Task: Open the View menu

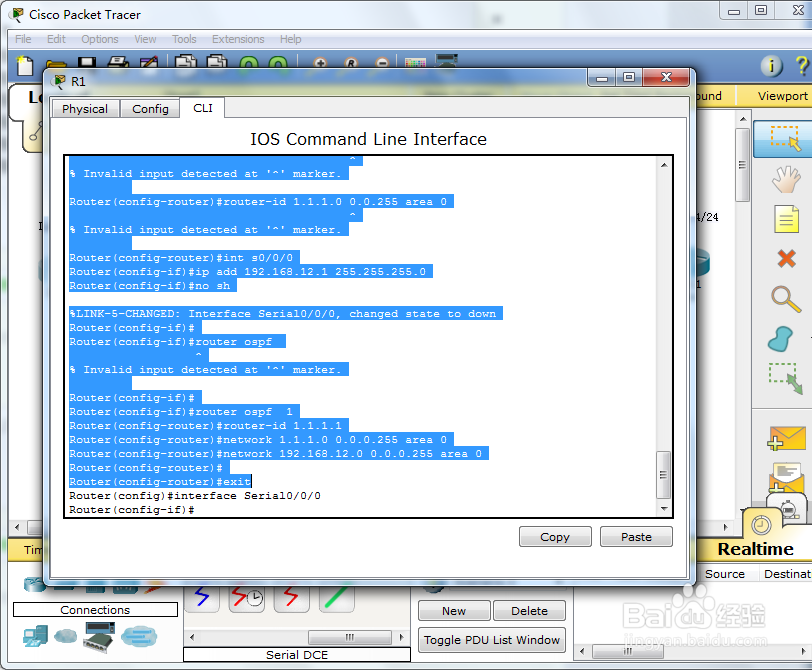Action: pos(145,39)
